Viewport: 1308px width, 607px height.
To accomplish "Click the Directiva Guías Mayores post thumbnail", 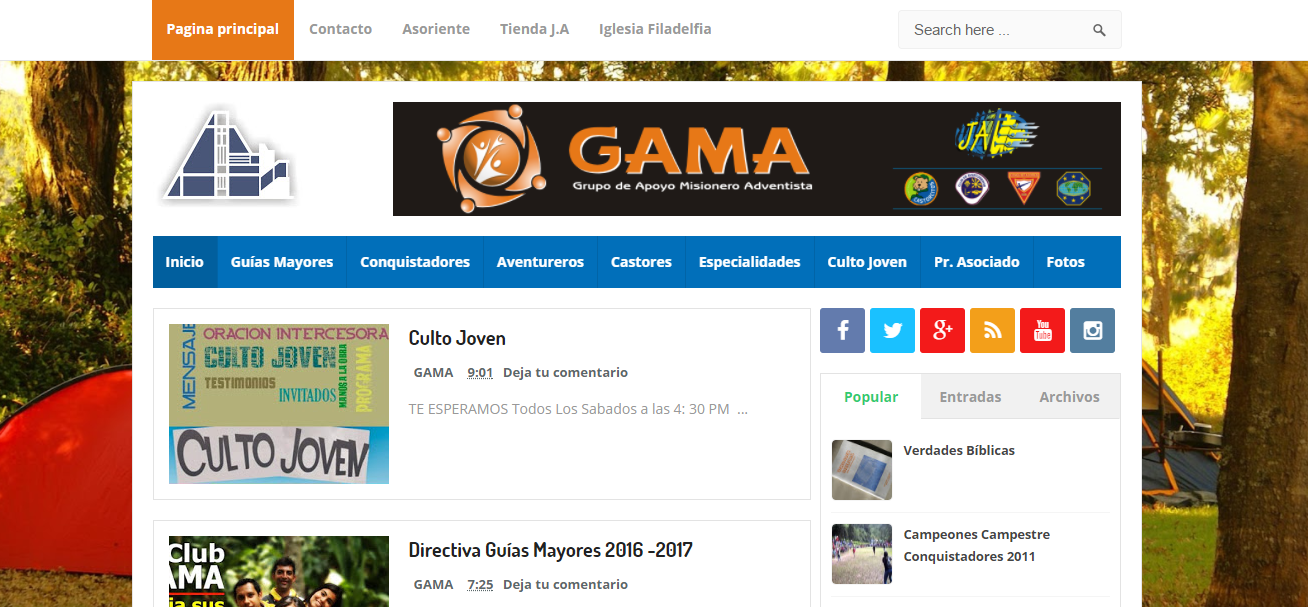I will pyautogui.click(x=279, y=571).
